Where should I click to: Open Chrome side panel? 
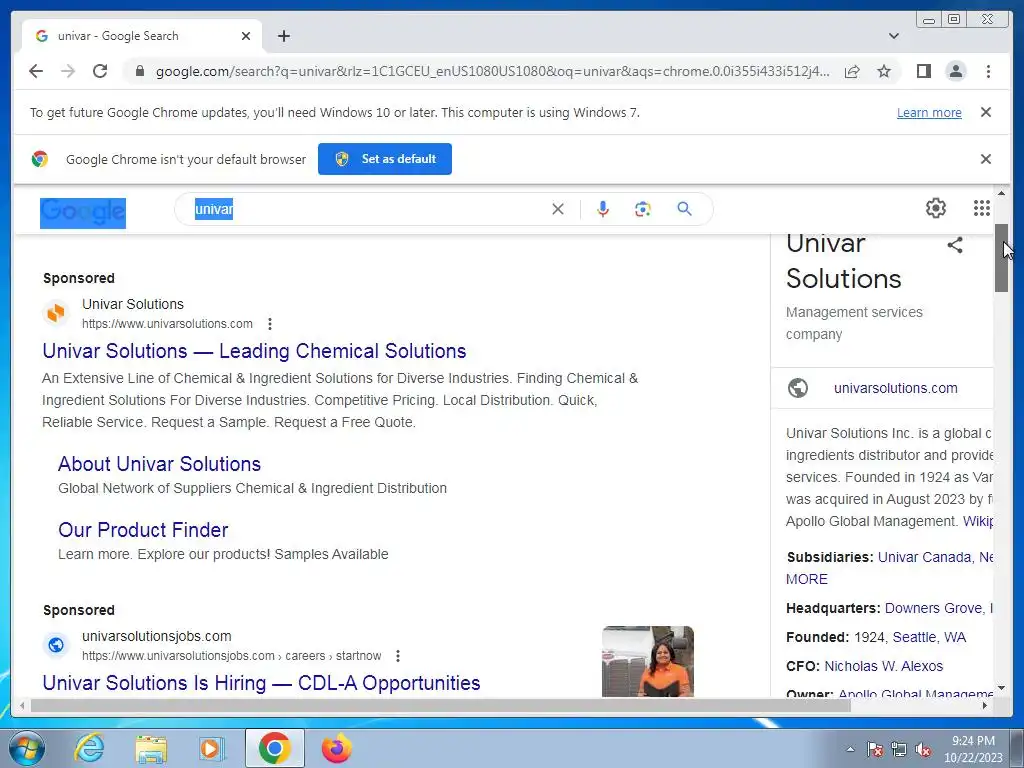pyautogui.click(x=923, y=71)
